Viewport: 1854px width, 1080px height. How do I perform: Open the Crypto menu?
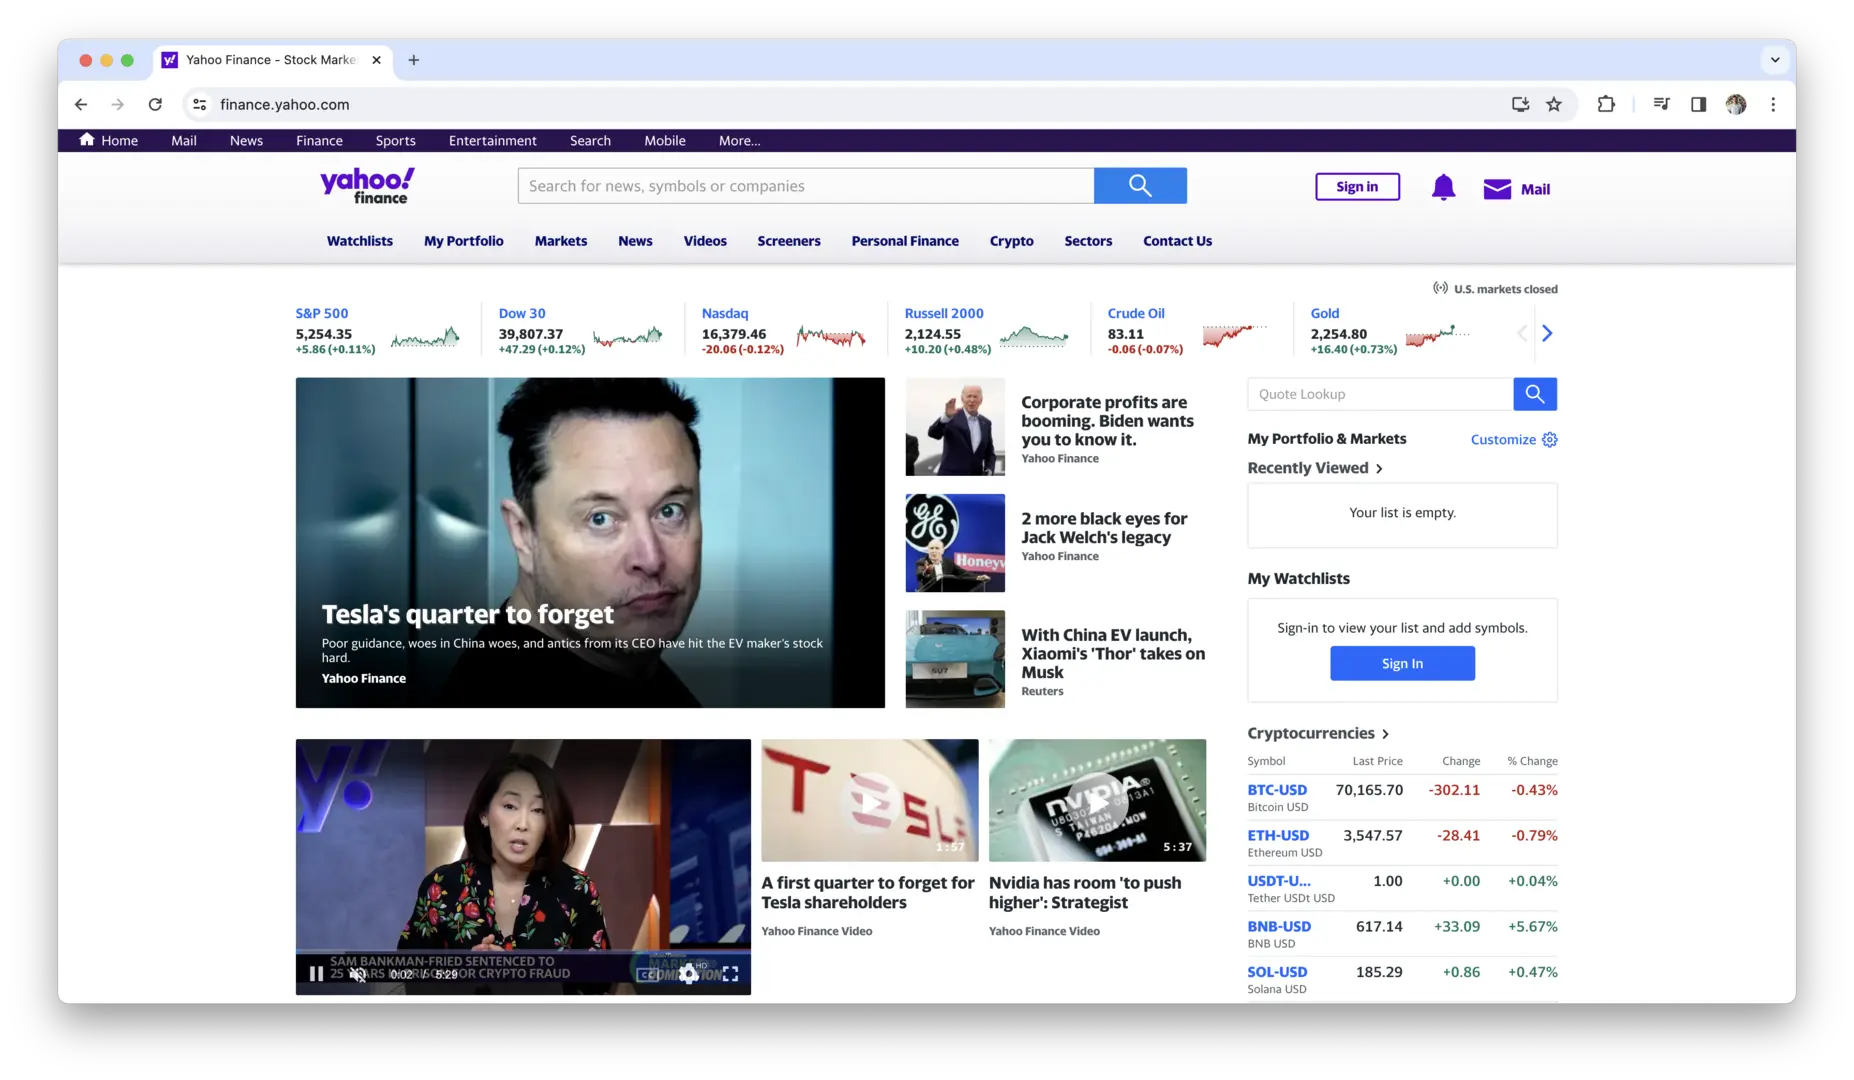pyautogui.click(x=1012, y=241)
